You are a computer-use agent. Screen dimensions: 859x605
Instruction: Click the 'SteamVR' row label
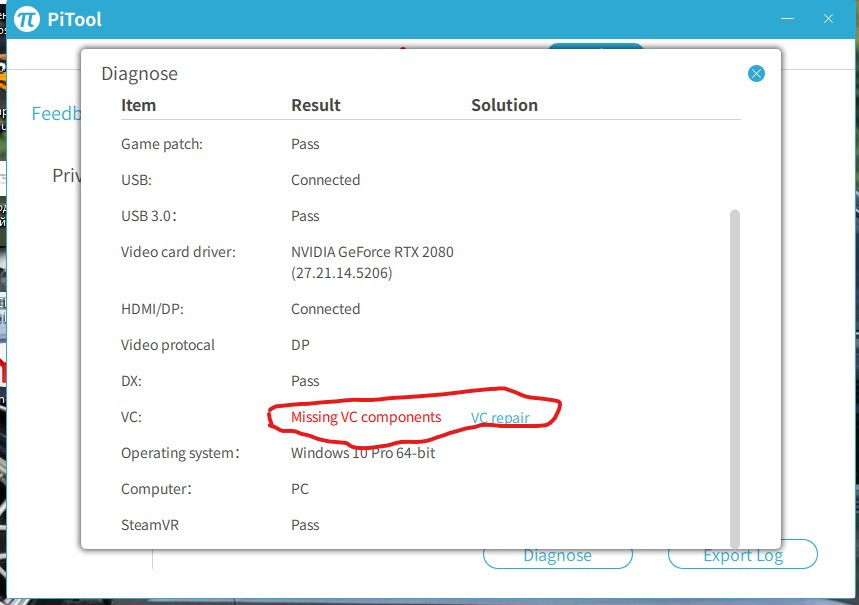coord(150,525)
